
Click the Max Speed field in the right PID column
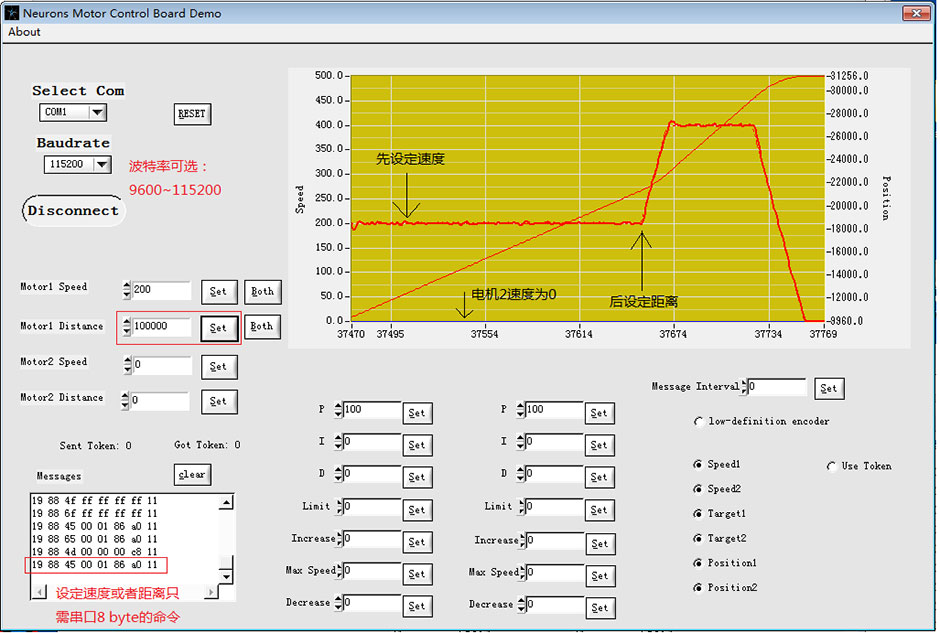(x=555, y=573)
